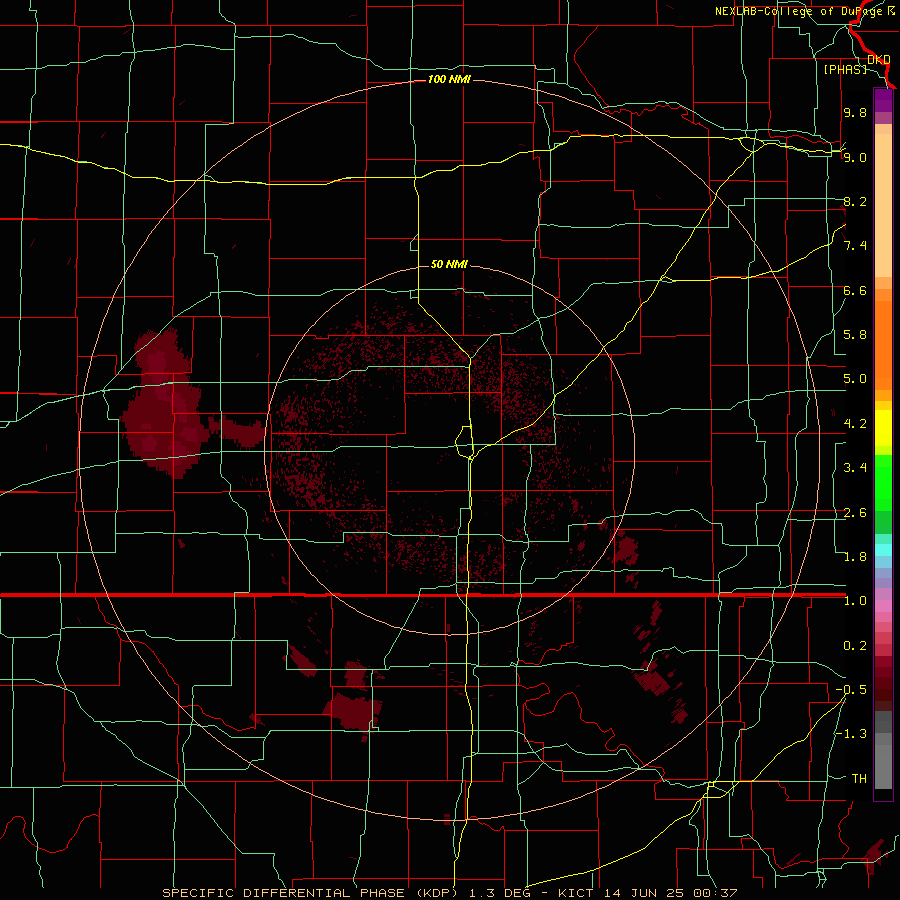Click the 0.2 scale value
The width and height of the screenshot is (900, 900).
pyautogui.click(x=855, y=646)
